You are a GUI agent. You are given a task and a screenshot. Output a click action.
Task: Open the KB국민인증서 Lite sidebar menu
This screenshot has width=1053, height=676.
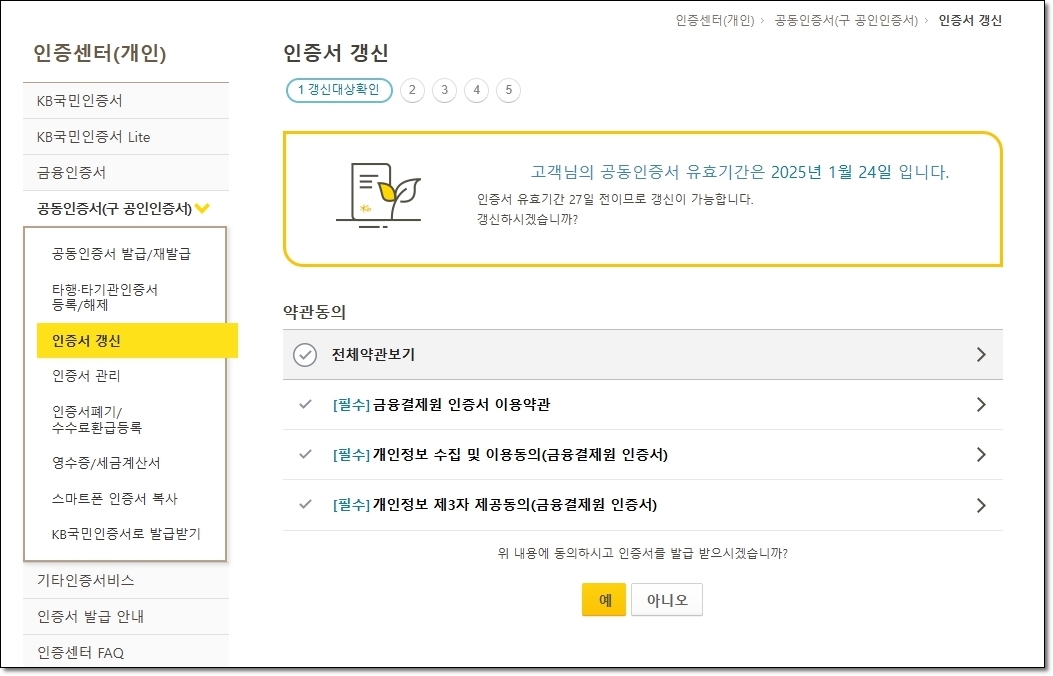coord(126,137)
